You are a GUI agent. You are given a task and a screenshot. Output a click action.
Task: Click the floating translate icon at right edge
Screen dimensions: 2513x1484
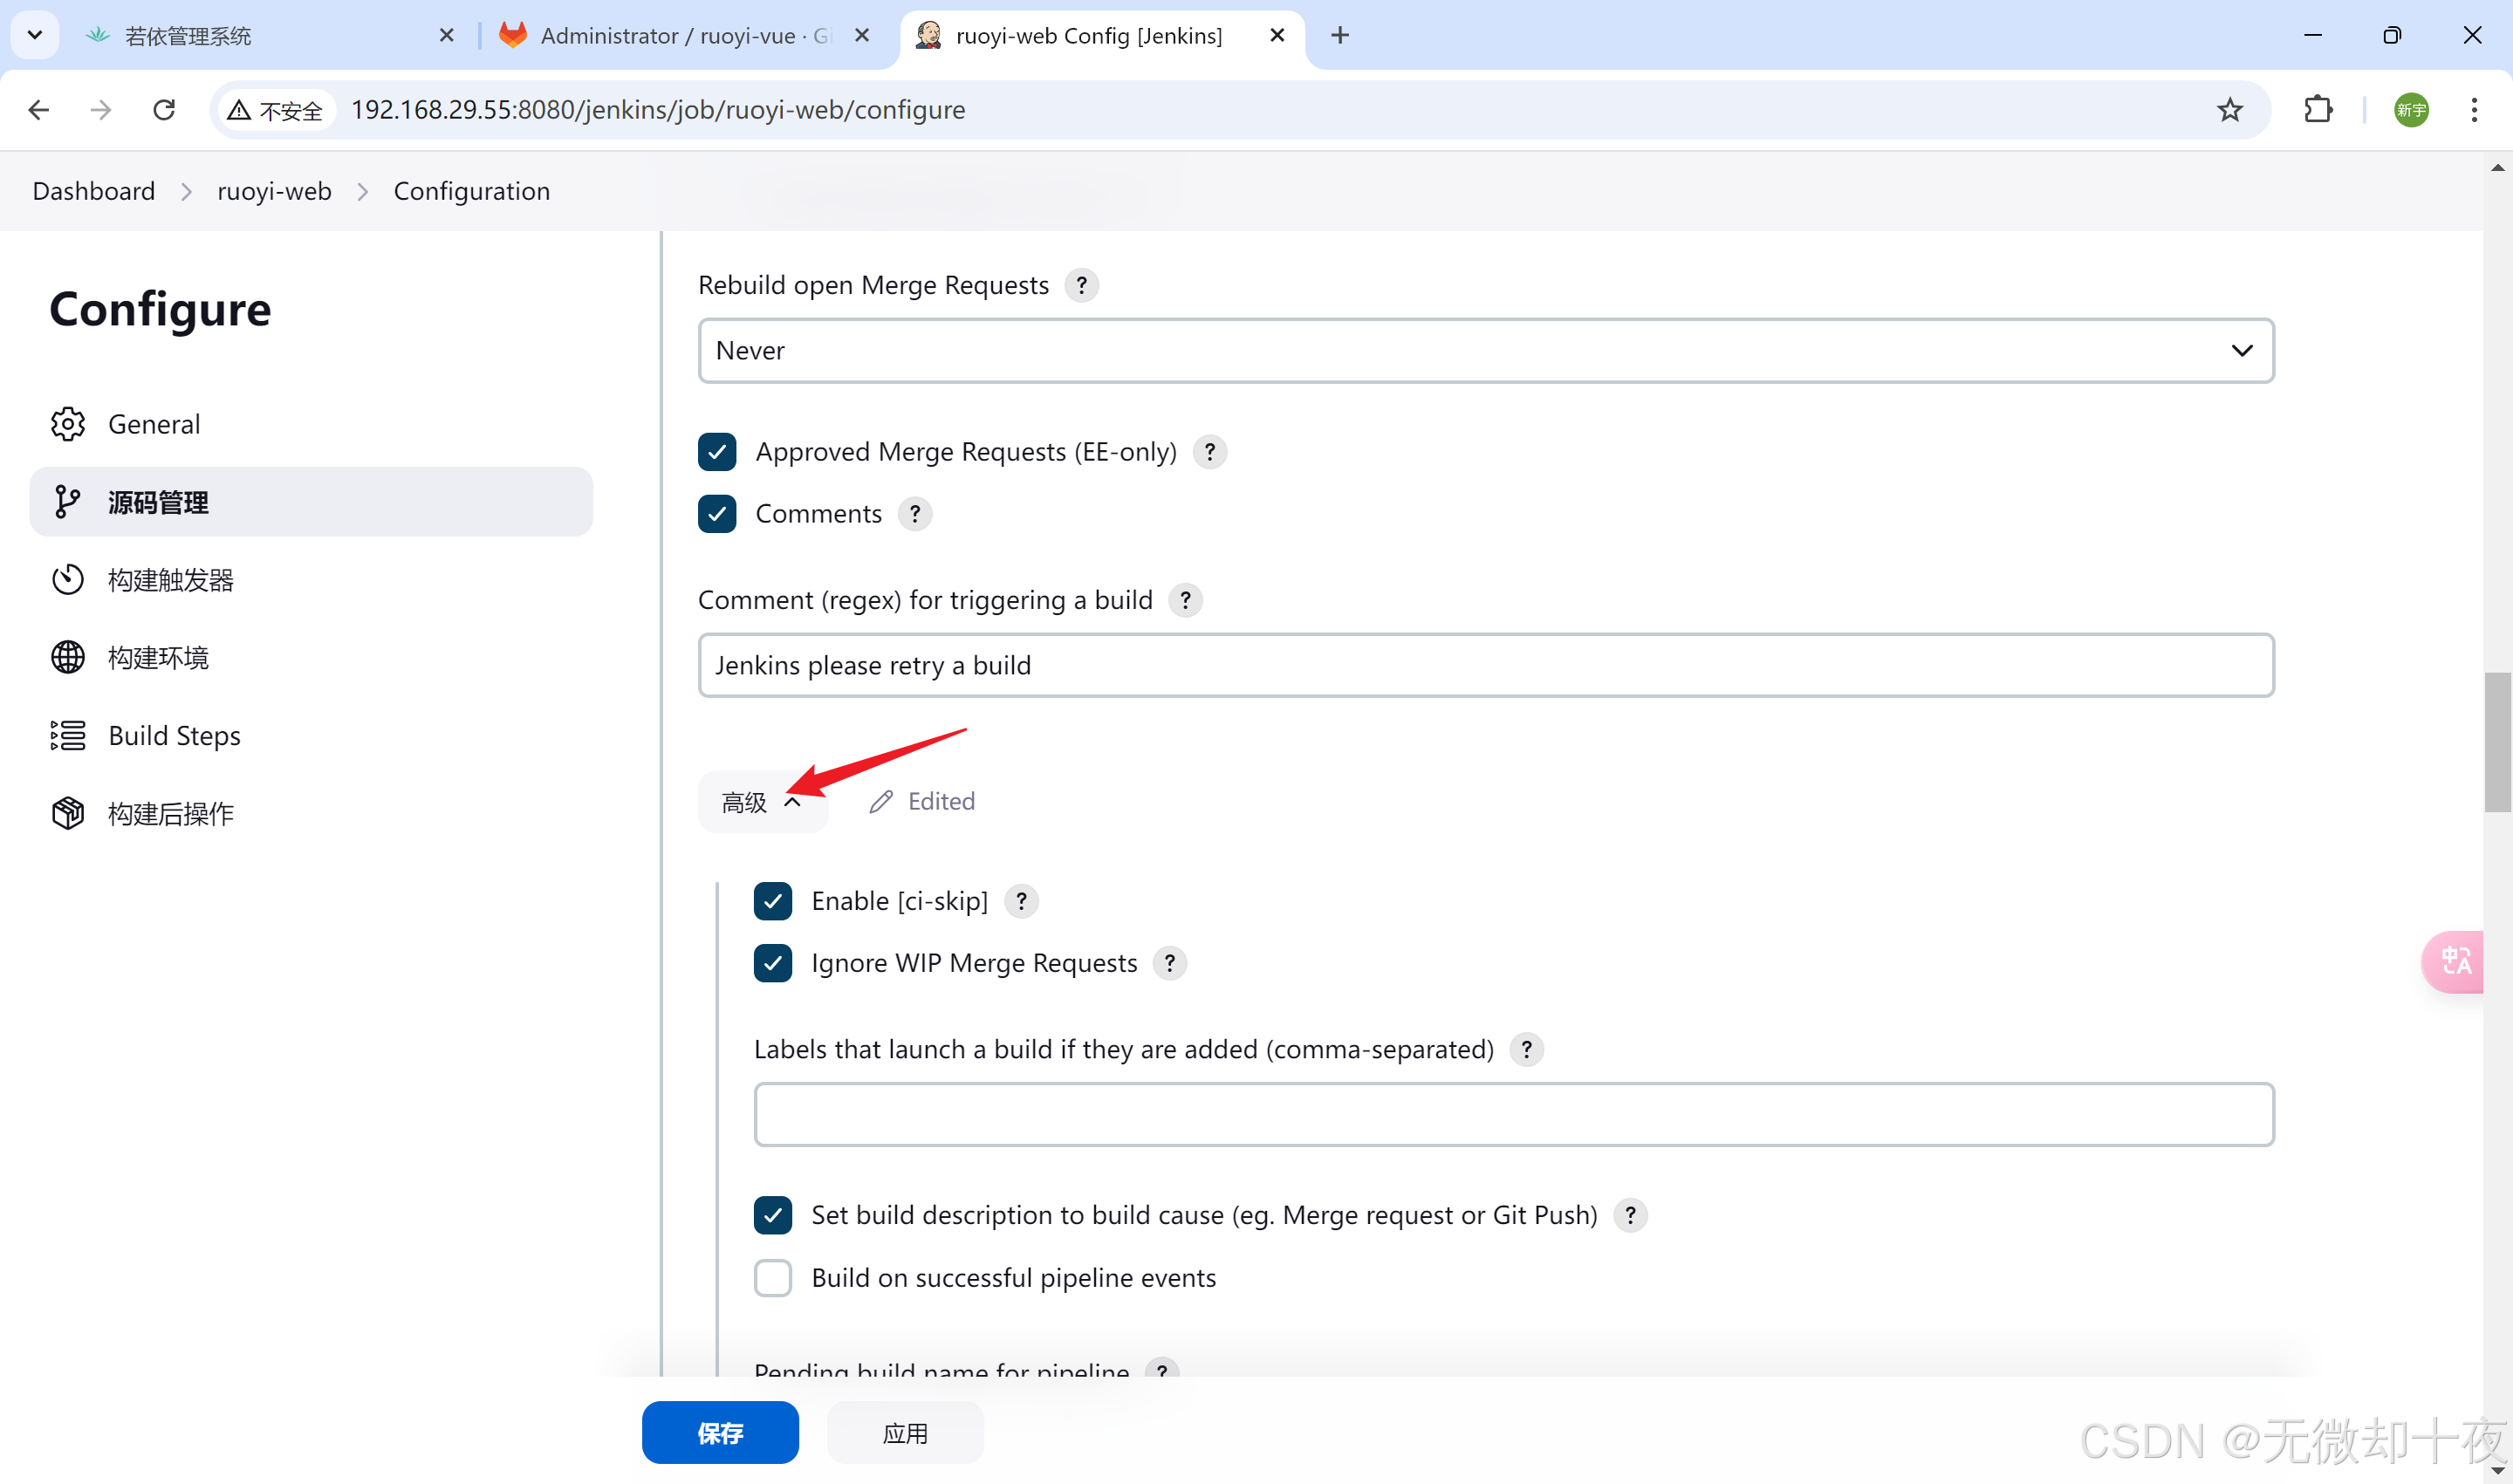point(2455,961)
